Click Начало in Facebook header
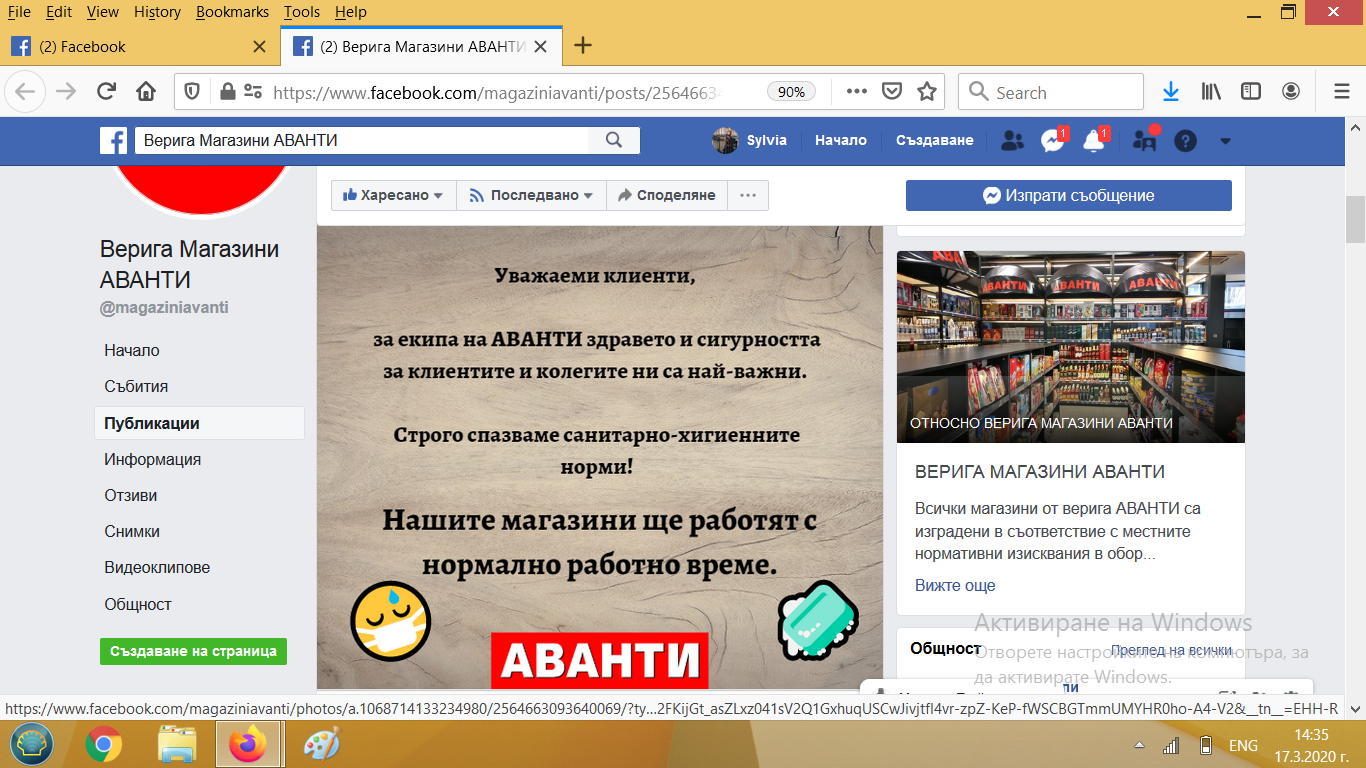The image size is (1366, 768). click(x=841, y=141)
